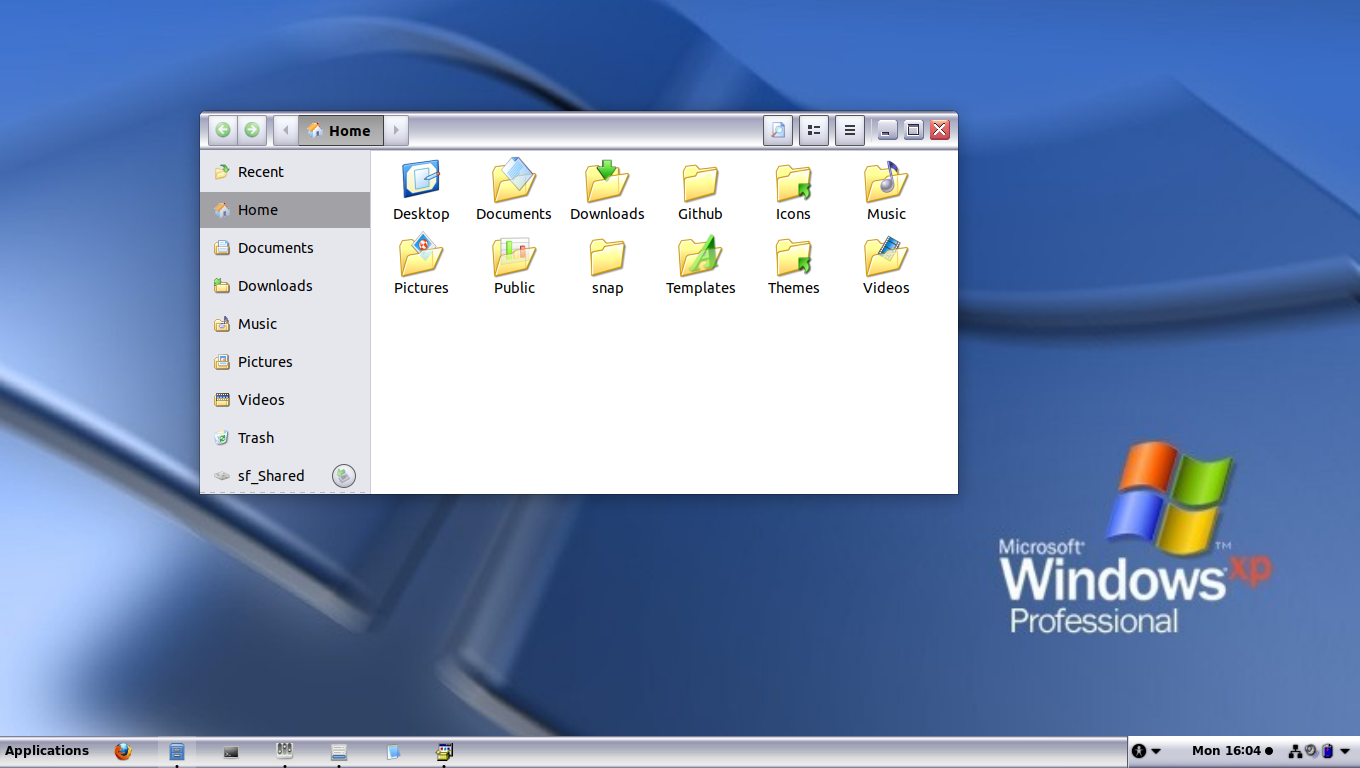Image resolution: width=1360 pixels, height=768 pixels.
Task: Open Downloads from the sidebar
Action: click(x=285, y=286)
